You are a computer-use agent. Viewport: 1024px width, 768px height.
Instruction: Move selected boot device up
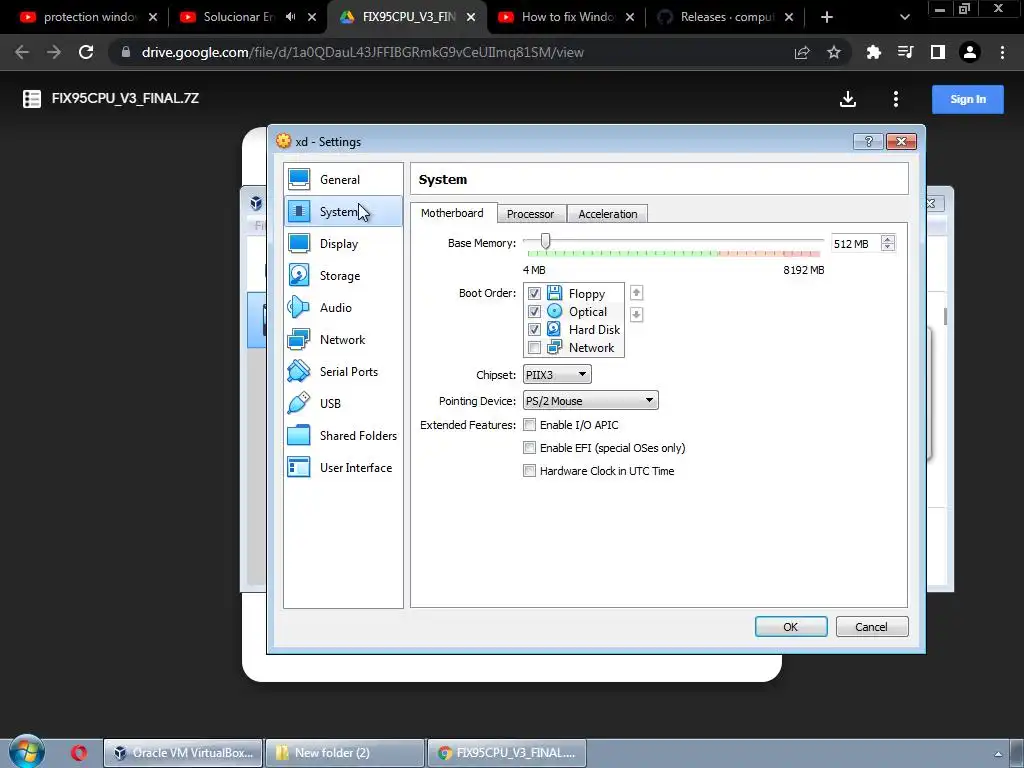pos(636,293)
